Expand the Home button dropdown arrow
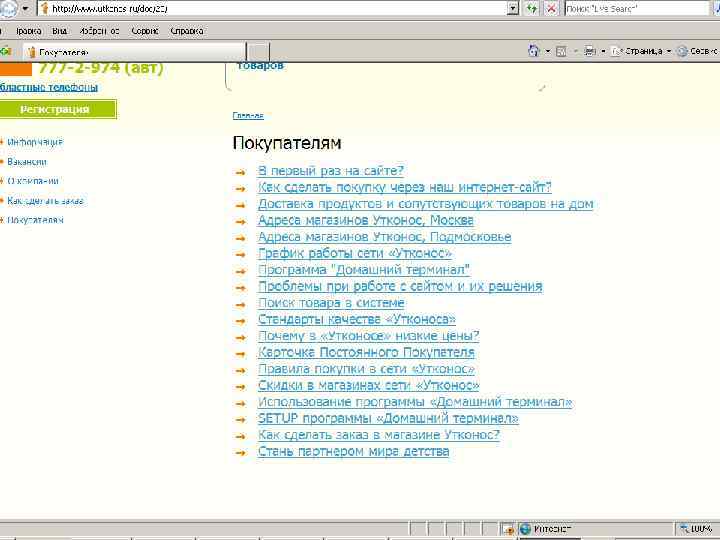This screenshot has width=720, height=540. (547, 51)
